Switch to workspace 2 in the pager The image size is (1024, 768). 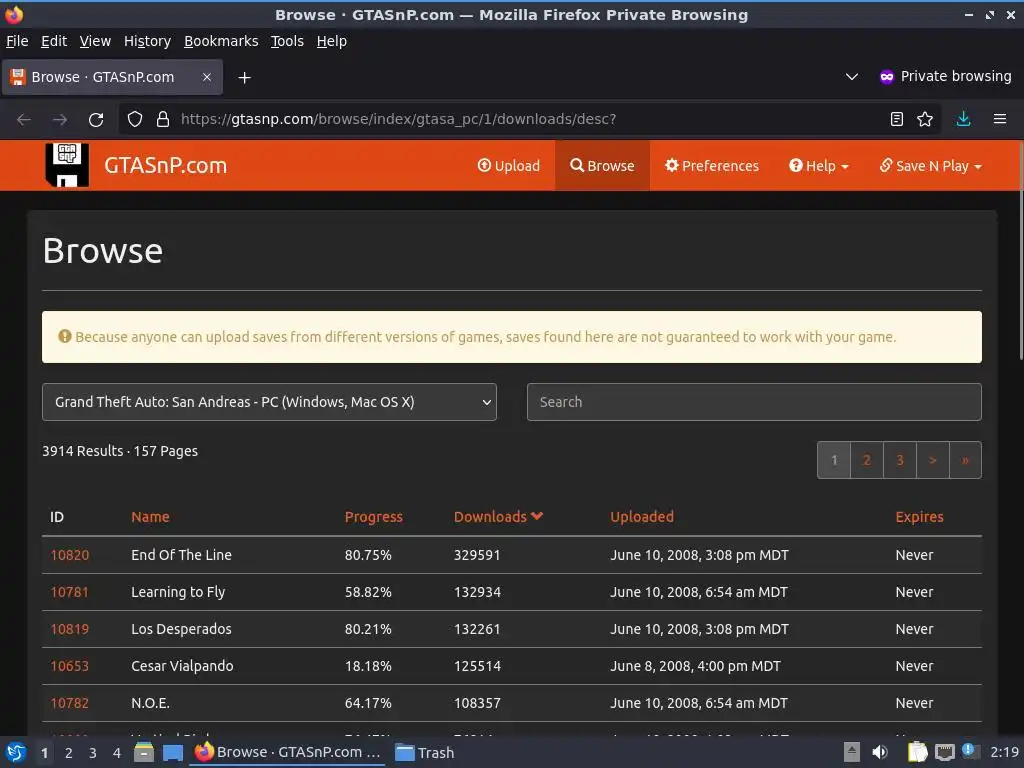coord(69,753)
